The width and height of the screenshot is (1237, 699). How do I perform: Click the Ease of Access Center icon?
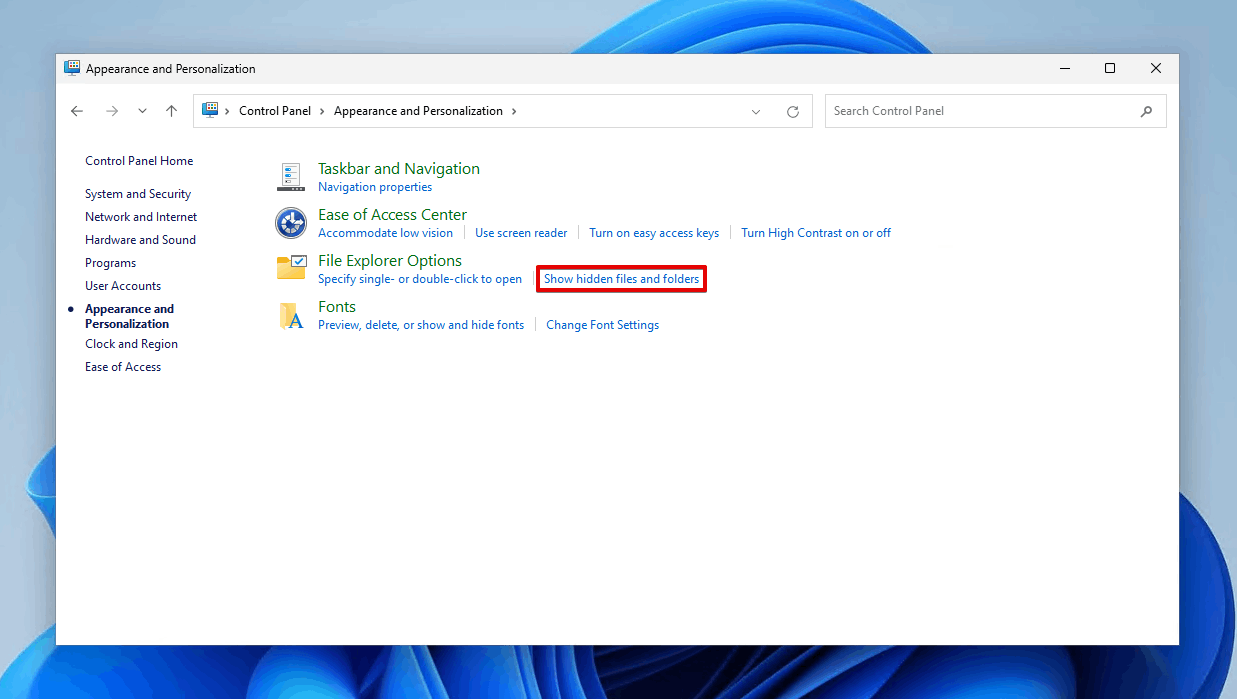pyautogui.click(x=290, y=223)
